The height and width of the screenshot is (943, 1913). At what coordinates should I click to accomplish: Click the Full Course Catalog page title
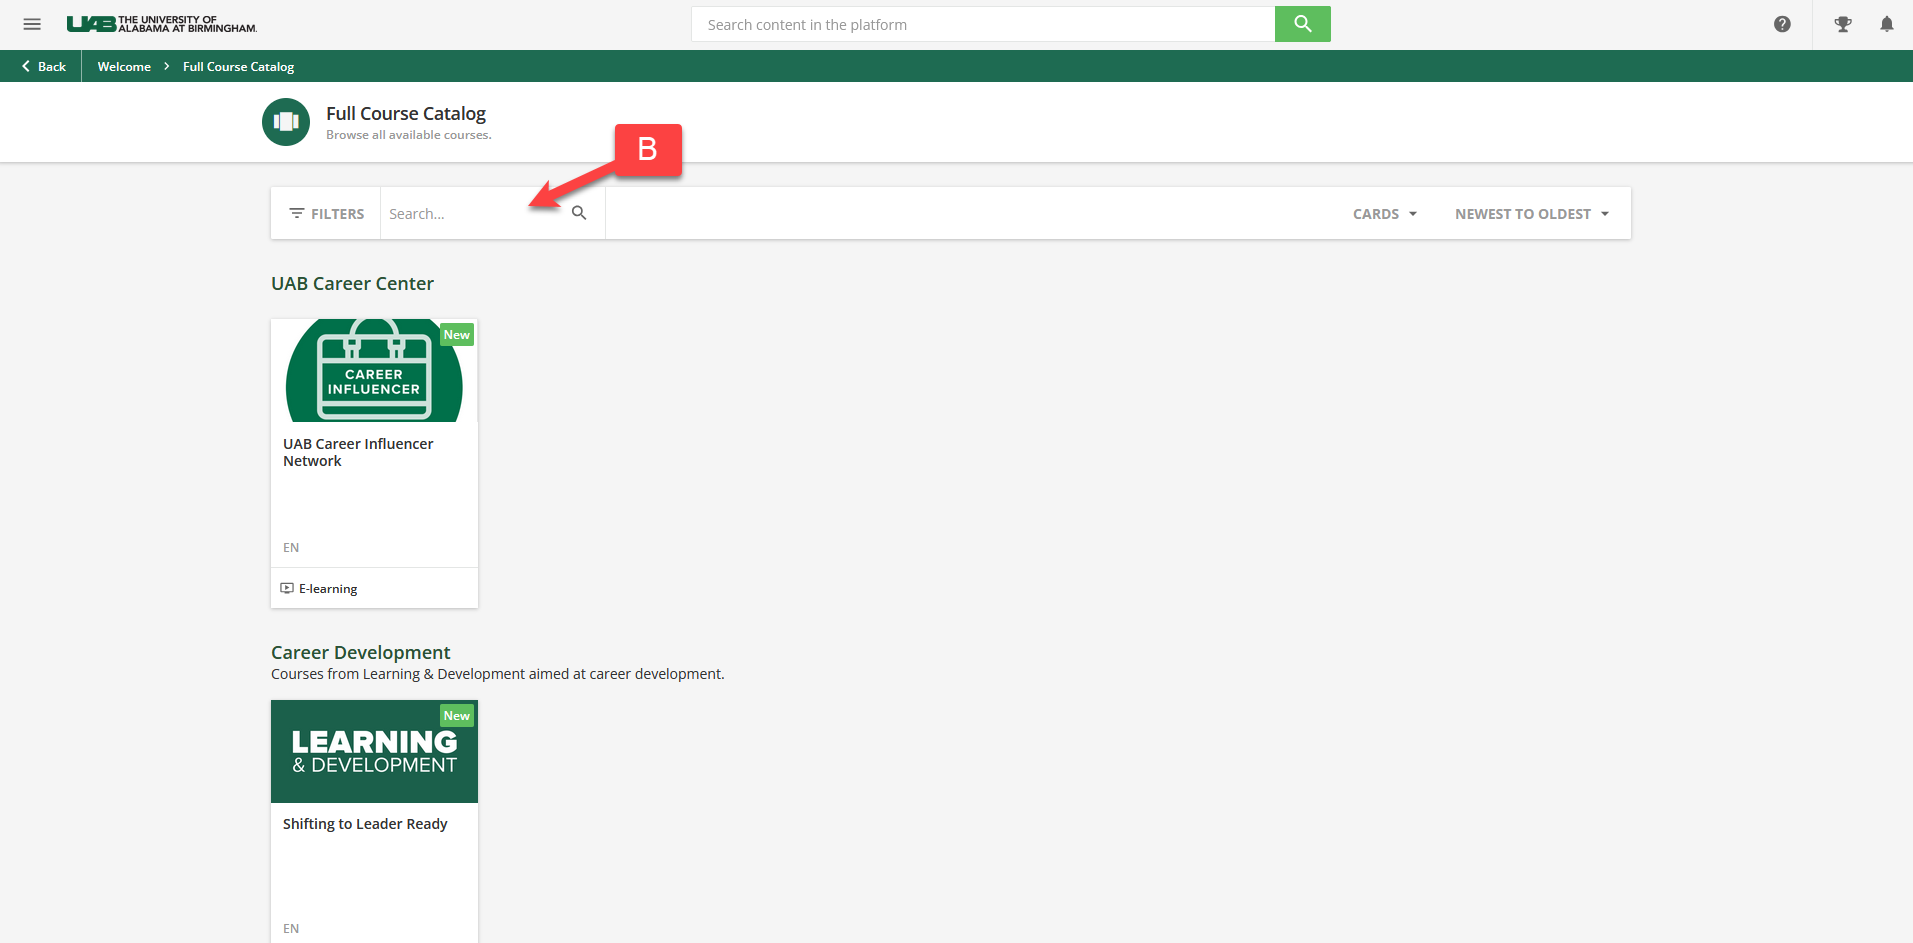coord(406,113)
